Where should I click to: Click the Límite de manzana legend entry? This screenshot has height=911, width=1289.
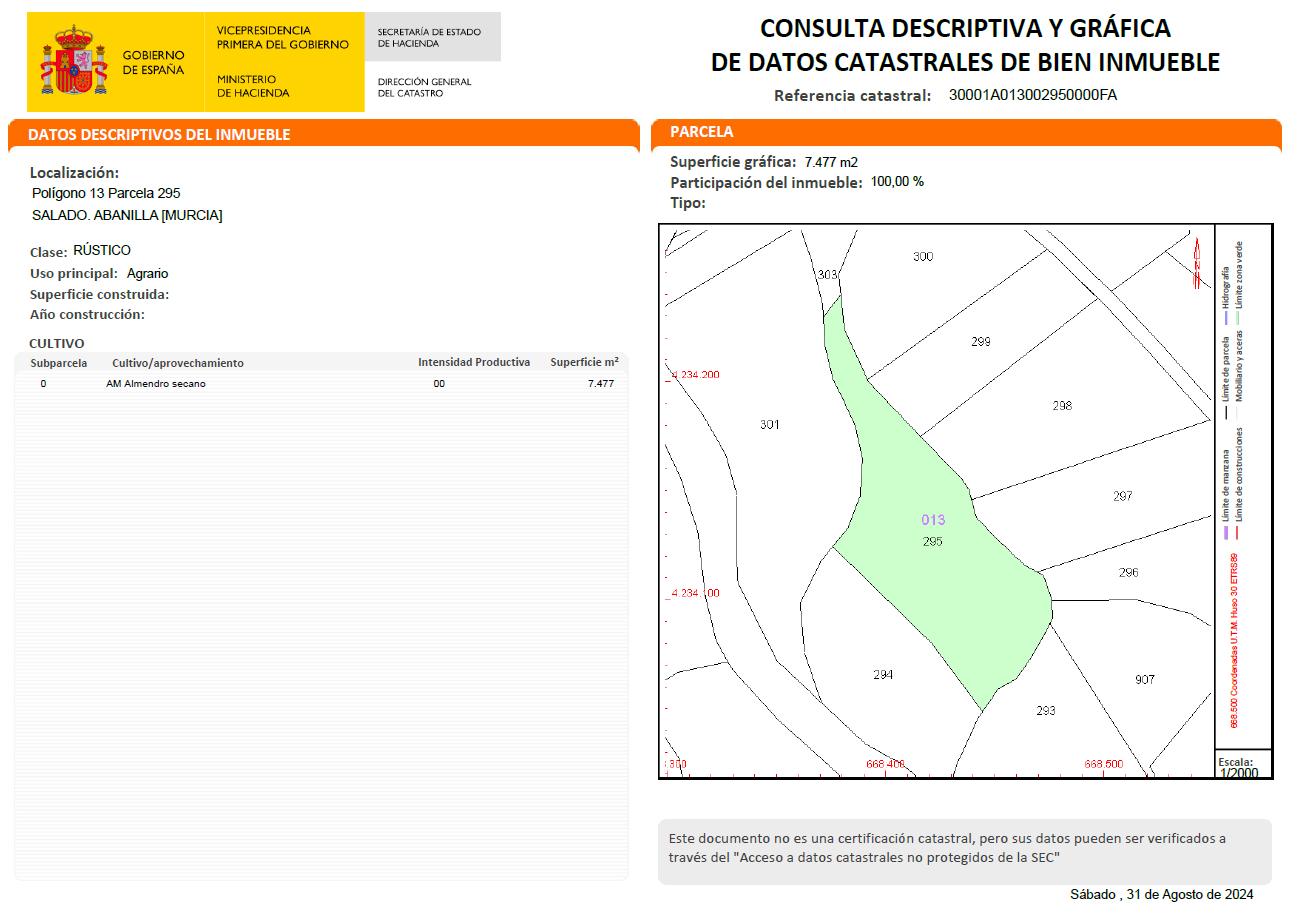tap(1226, 485)
